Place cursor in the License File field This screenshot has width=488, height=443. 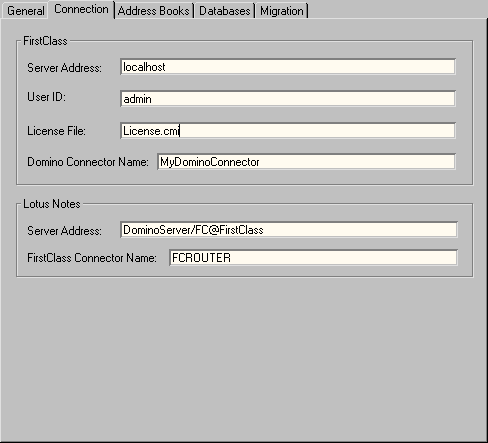[288, 131]
